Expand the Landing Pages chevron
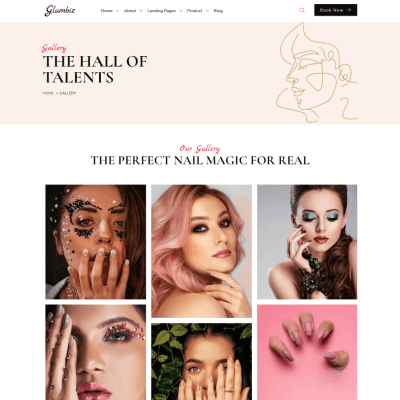 click(x=181, y=11)
